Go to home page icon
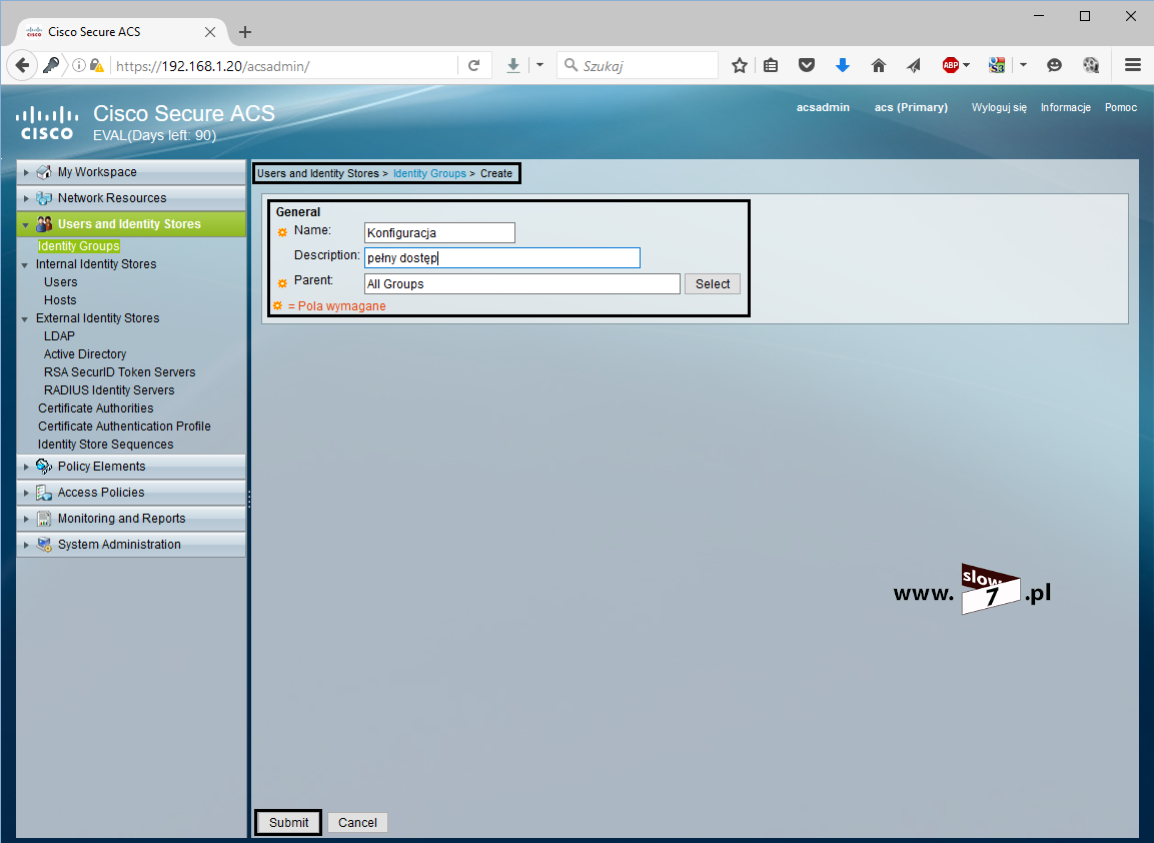The width and height of the screenshot is (1154, 843). point(878,66)
